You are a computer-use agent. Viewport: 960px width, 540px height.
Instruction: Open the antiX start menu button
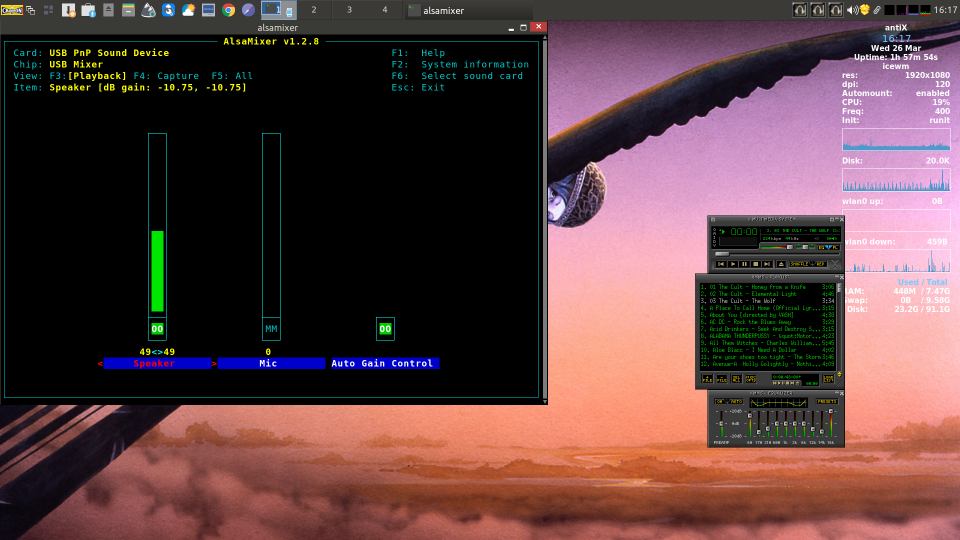click(x=12, y=10)
